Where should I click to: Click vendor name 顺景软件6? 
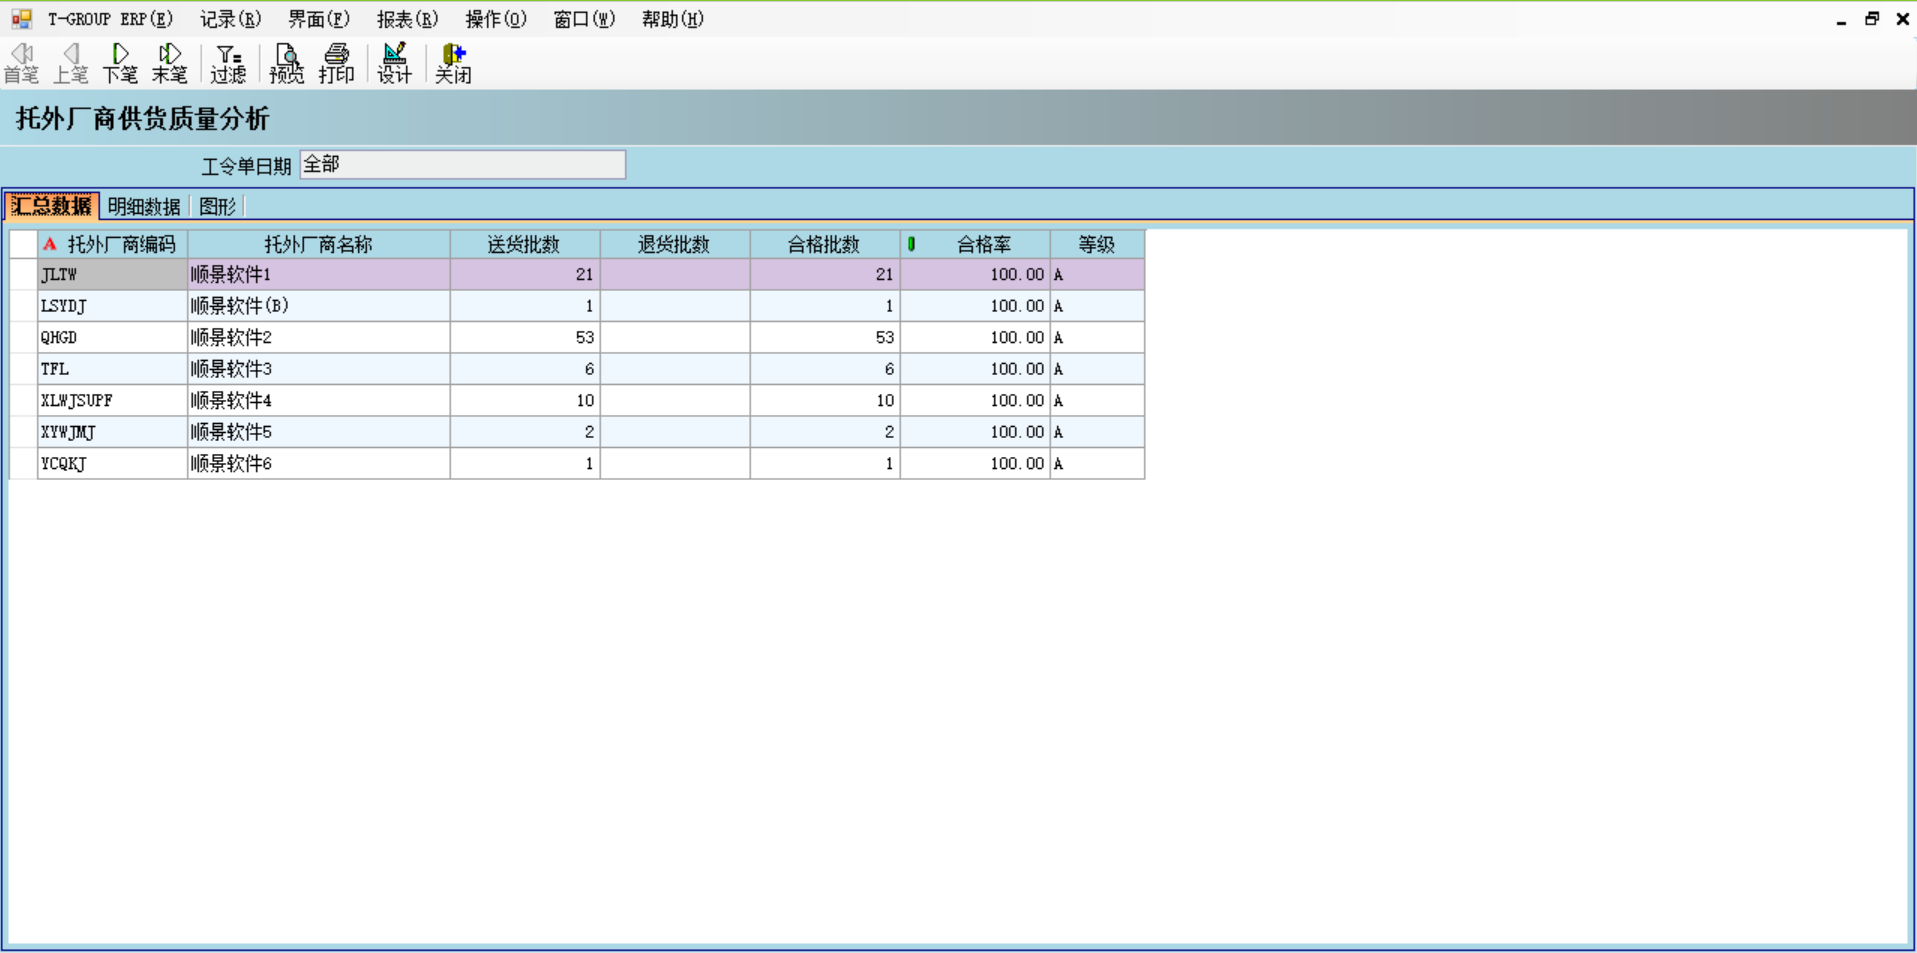point(318,463)
